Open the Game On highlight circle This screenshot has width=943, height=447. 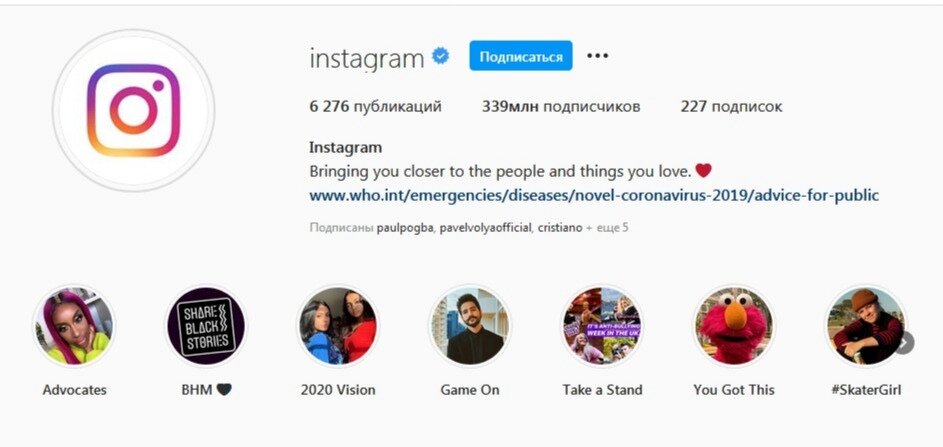click(470, 326)
